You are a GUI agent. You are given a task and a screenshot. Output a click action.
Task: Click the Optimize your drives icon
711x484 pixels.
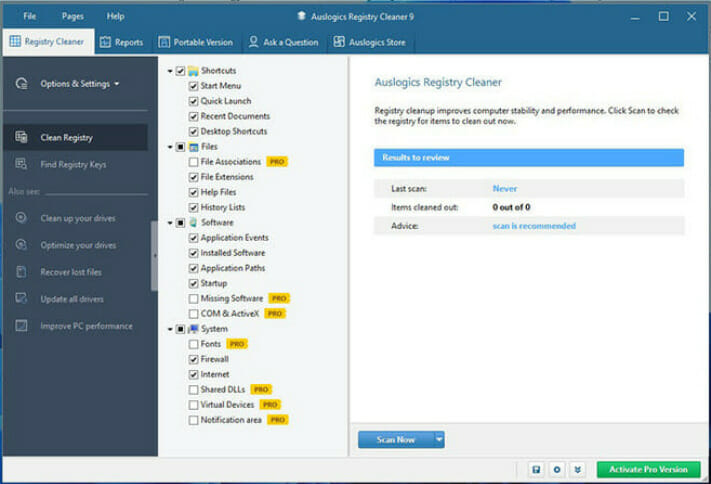[21, 244]
